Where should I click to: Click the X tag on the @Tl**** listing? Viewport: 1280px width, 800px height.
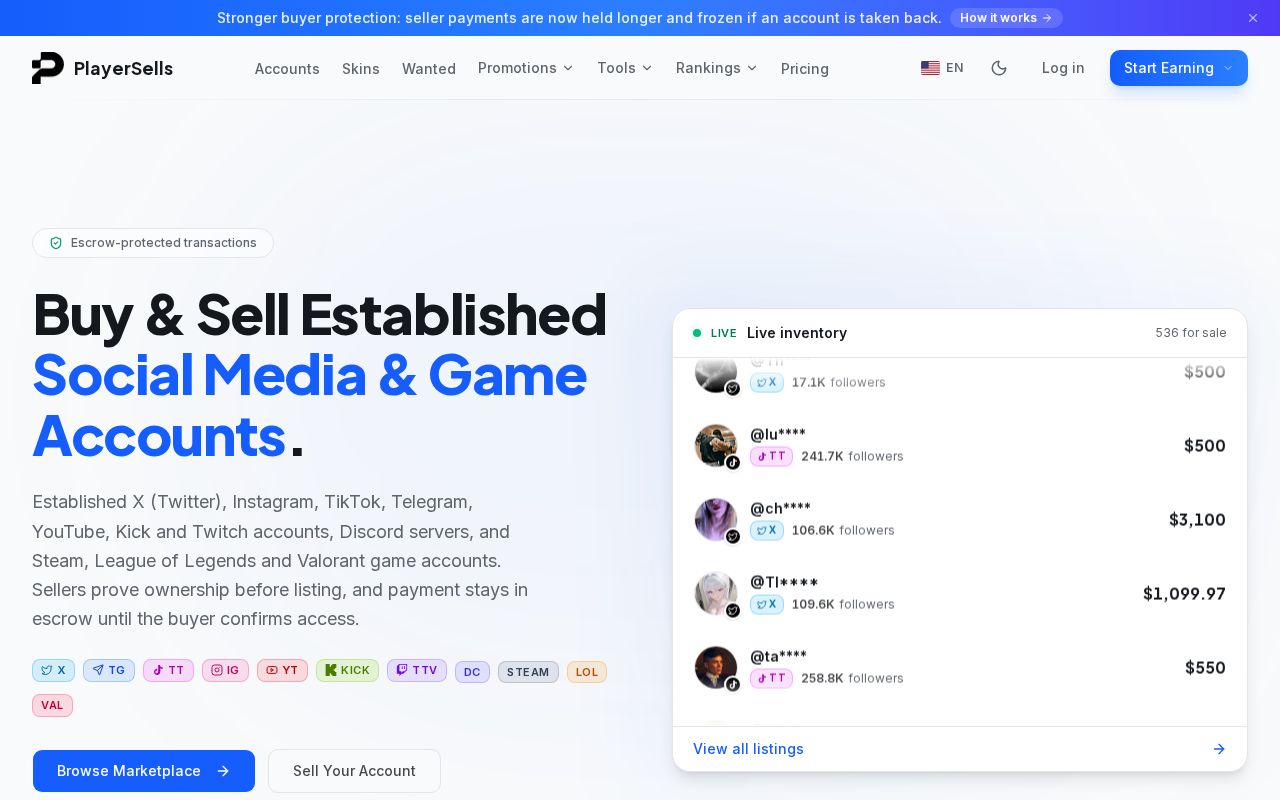767,604
